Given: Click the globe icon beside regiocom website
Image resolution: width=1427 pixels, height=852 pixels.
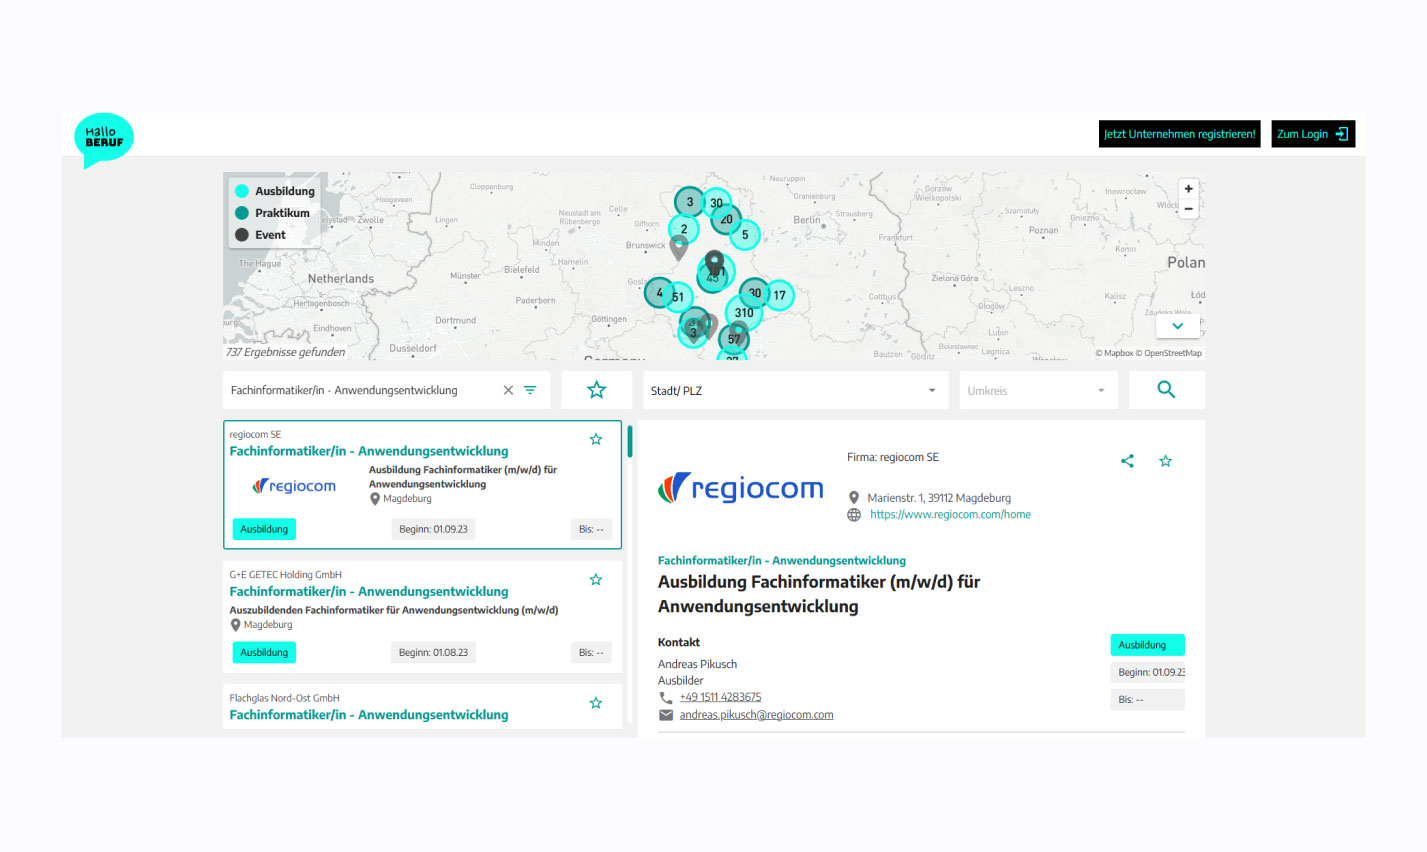Looking at the screenshot, I should coord(854,514).
